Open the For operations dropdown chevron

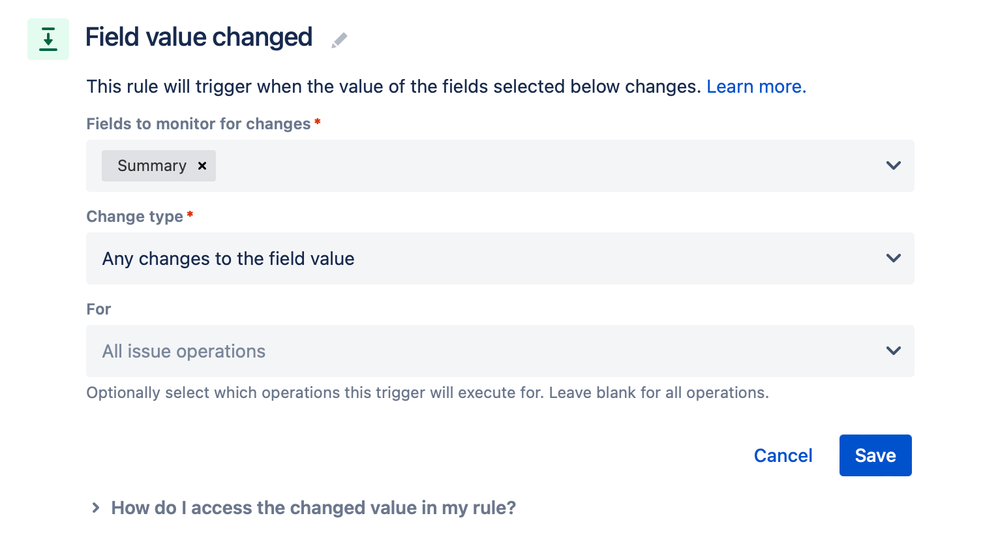[893, 351]
